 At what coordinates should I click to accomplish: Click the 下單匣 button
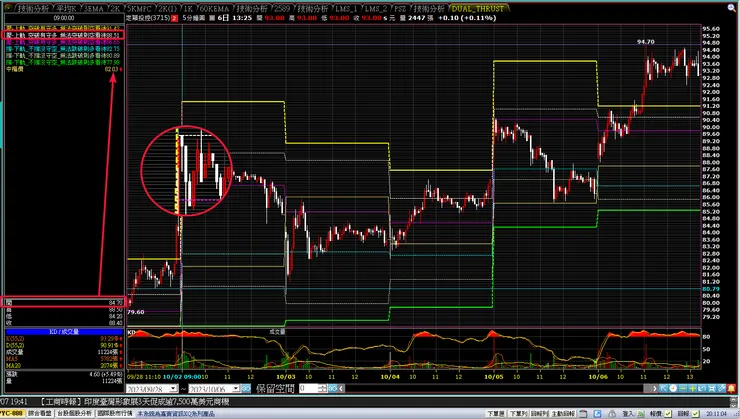pyautogui.click(x=496, y=414)
